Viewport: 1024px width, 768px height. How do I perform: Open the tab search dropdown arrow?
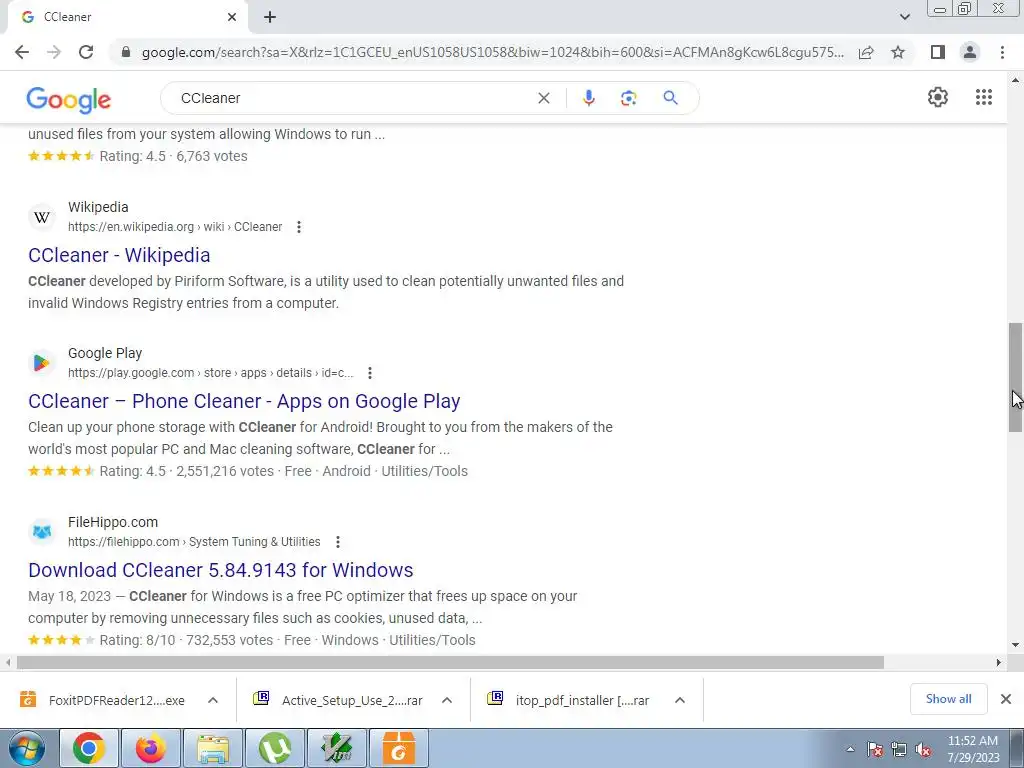pos(904,17)
